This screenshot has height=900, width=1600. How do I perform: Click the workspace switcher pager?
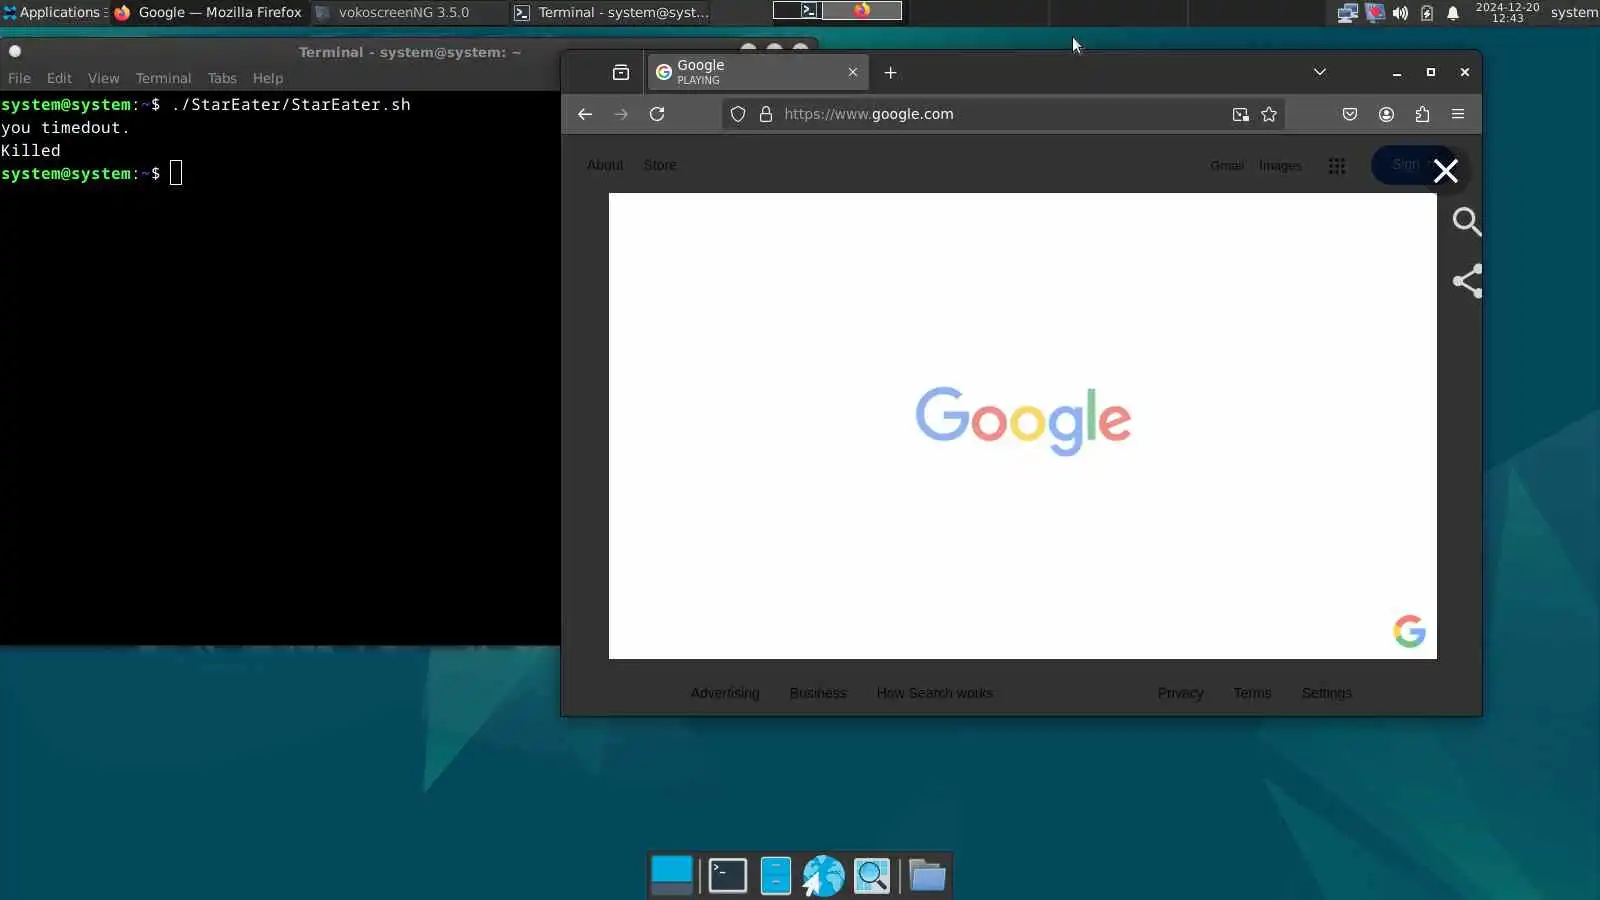tap(837, 11)
